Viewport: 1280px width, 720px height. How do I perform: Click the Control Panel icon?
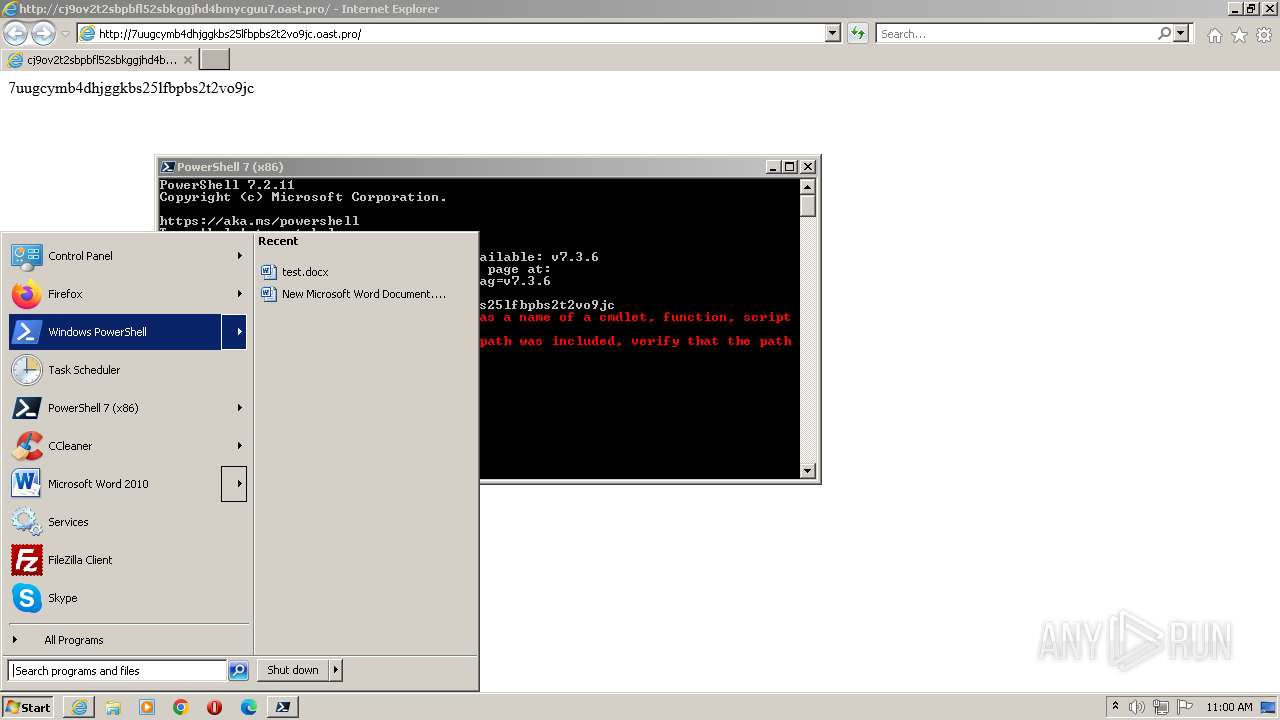26,256
